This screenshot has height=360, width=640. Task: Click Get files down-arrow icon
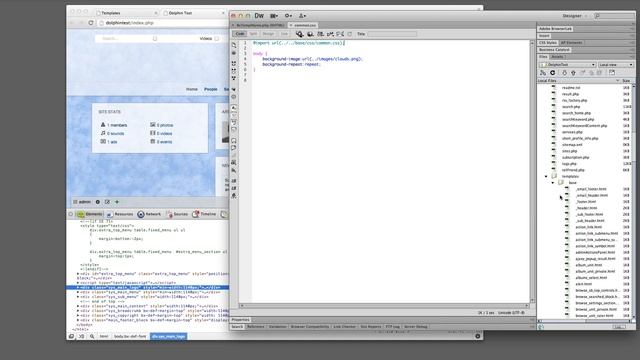click(564, 73)
